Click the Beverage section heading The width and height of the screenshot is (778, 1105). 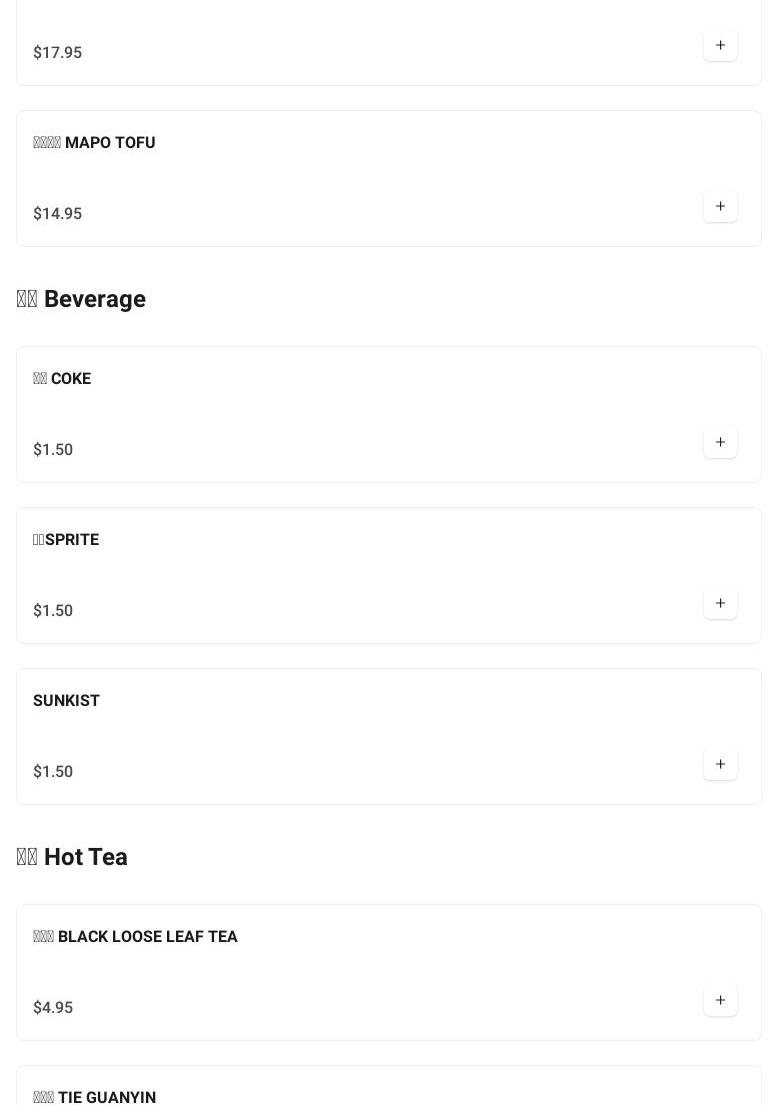pos(81,299)
